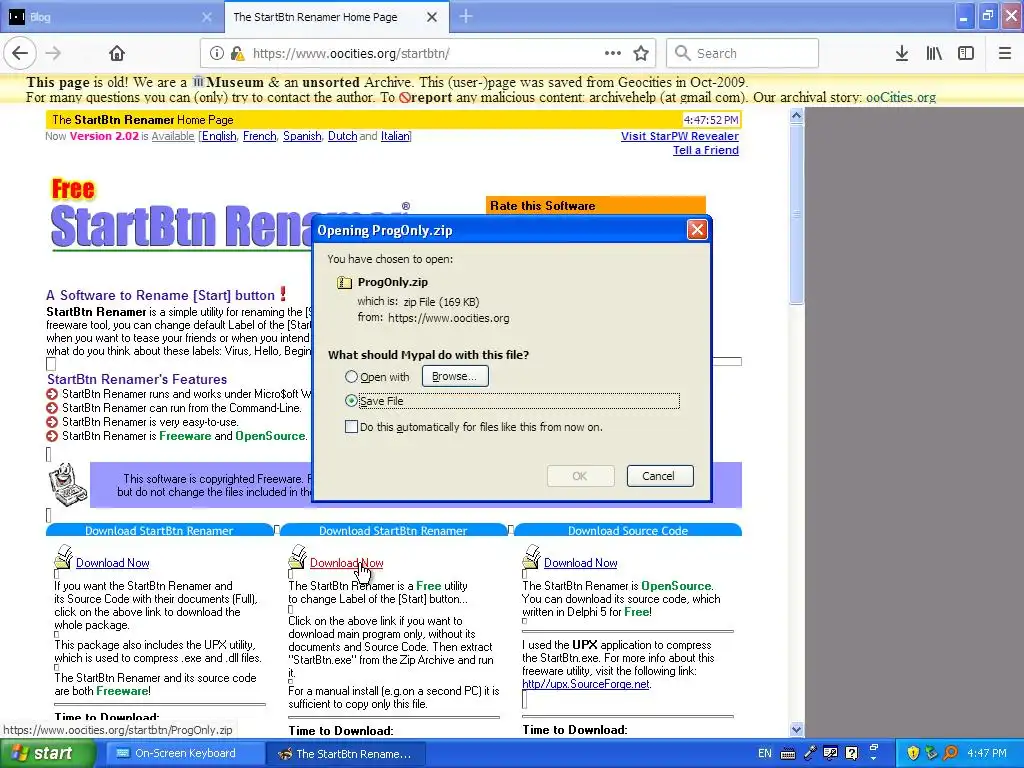Click the padlock security icon in address bar
This screenshot has width=1024, height=768.
(237, 53)
